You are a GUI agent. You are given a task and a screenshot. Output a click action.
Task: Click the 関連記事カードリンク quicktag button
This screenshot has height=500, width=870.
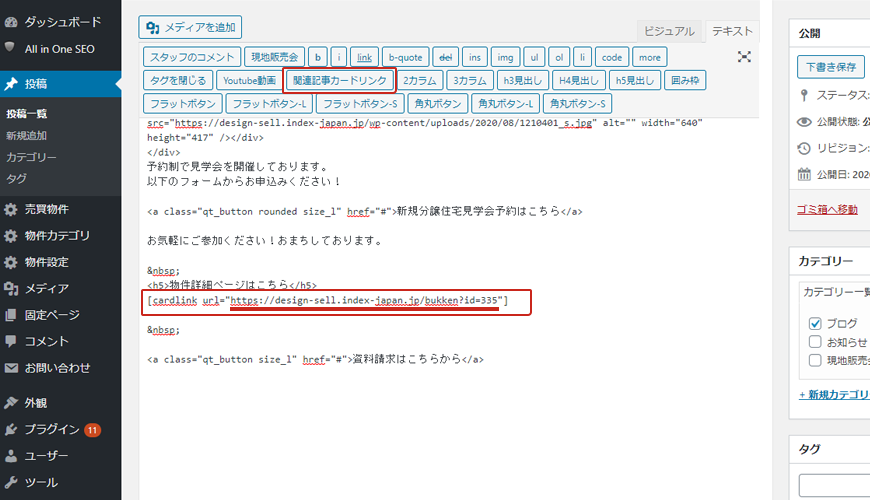tap(339, 80)
